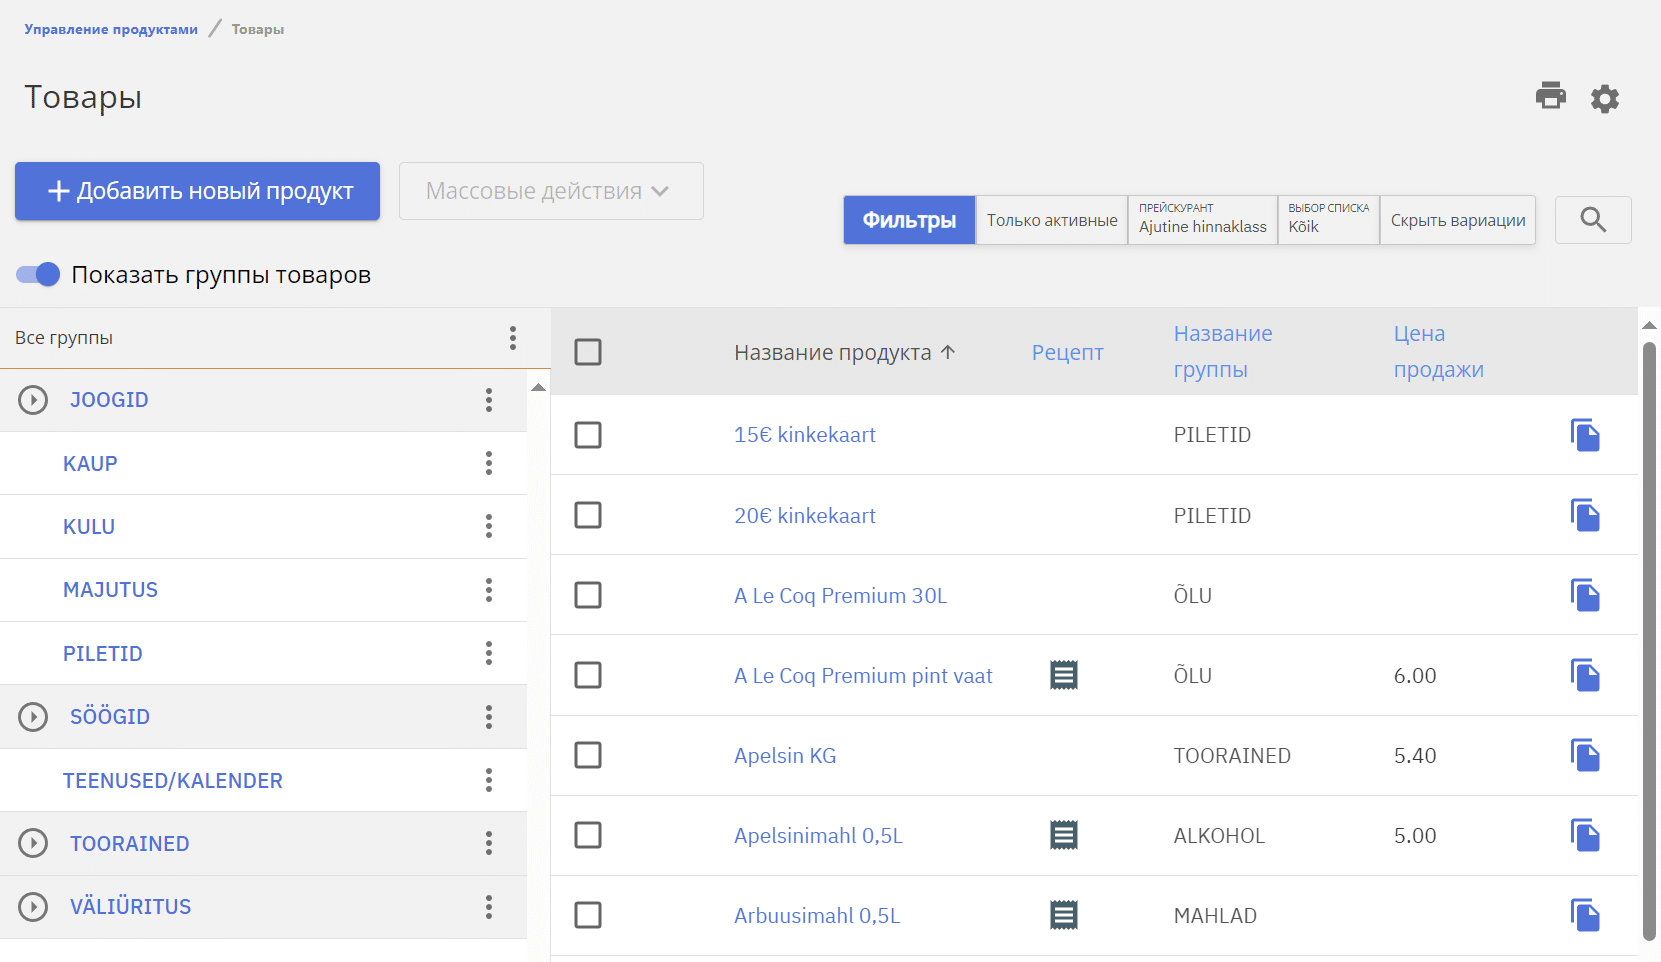Open the three-dot menu for PILETID group
The width and height of the screenshot is (1661, 962).
pos(488,654)
